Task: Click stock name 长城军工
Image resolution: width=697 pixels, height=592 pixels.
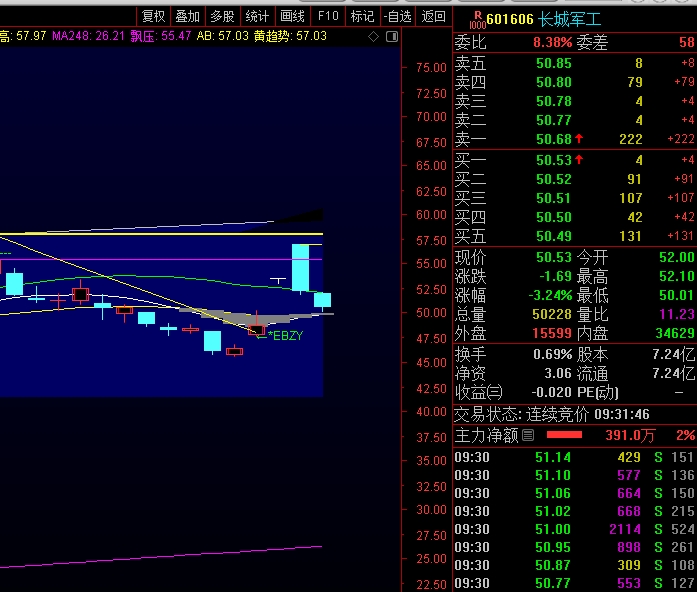Action: (569, 19)
